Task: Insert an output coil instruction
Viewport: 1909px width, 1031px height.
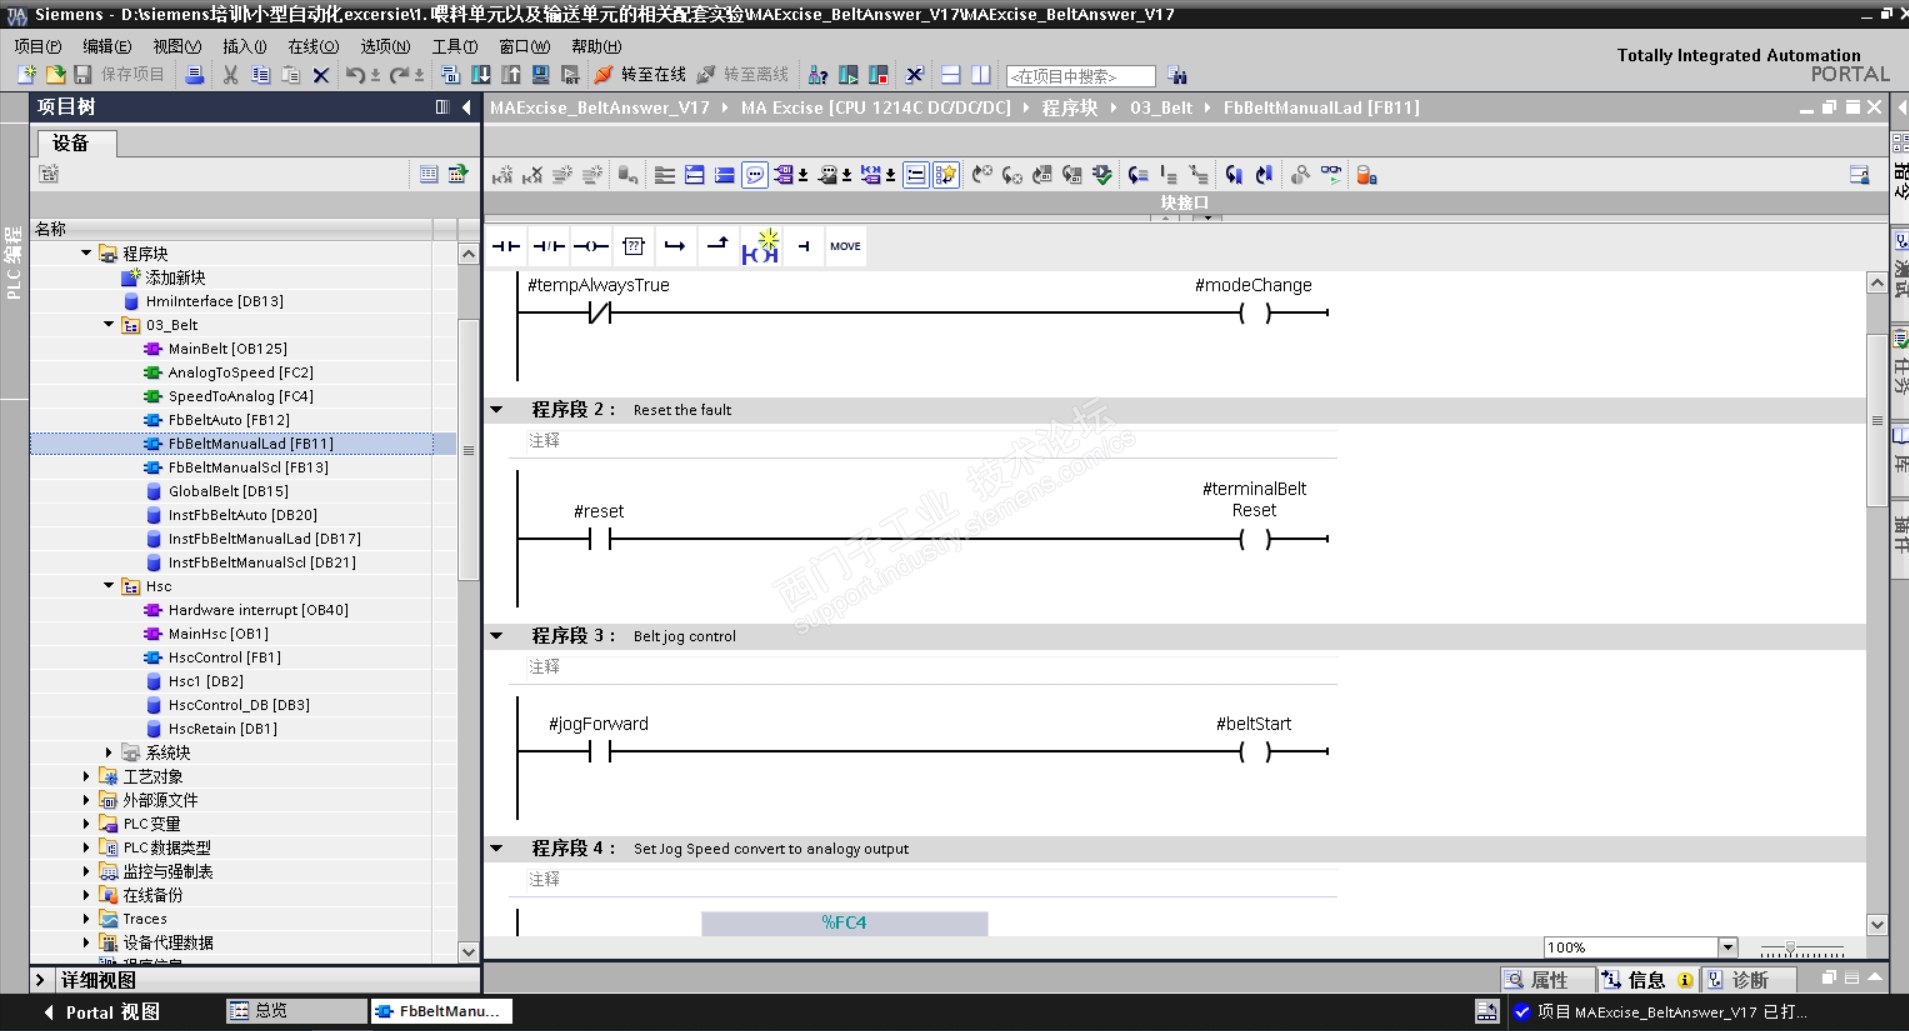Action: [x=591, y=246]
